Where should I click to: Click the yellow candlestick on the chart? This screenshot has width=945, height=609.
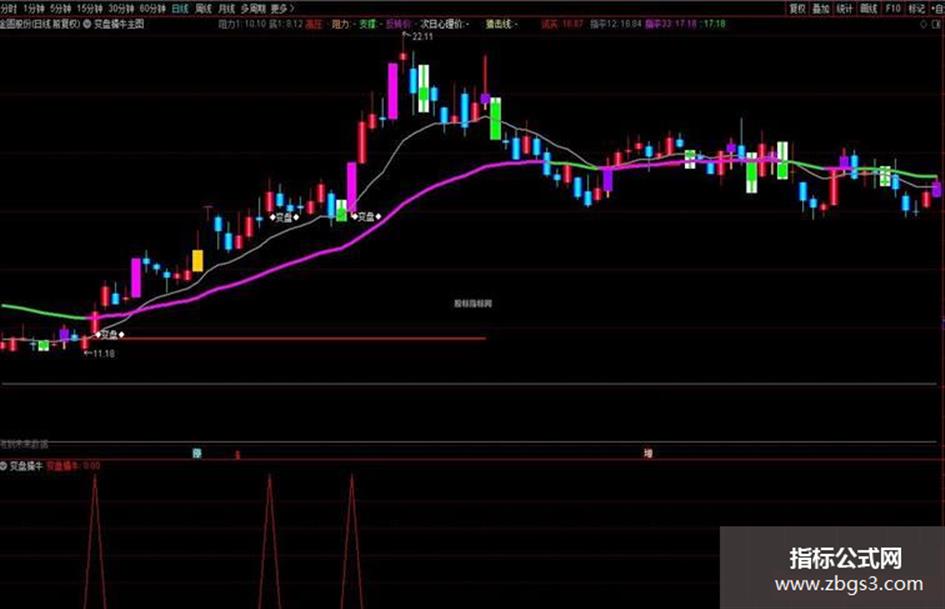(x=197, y=260)
